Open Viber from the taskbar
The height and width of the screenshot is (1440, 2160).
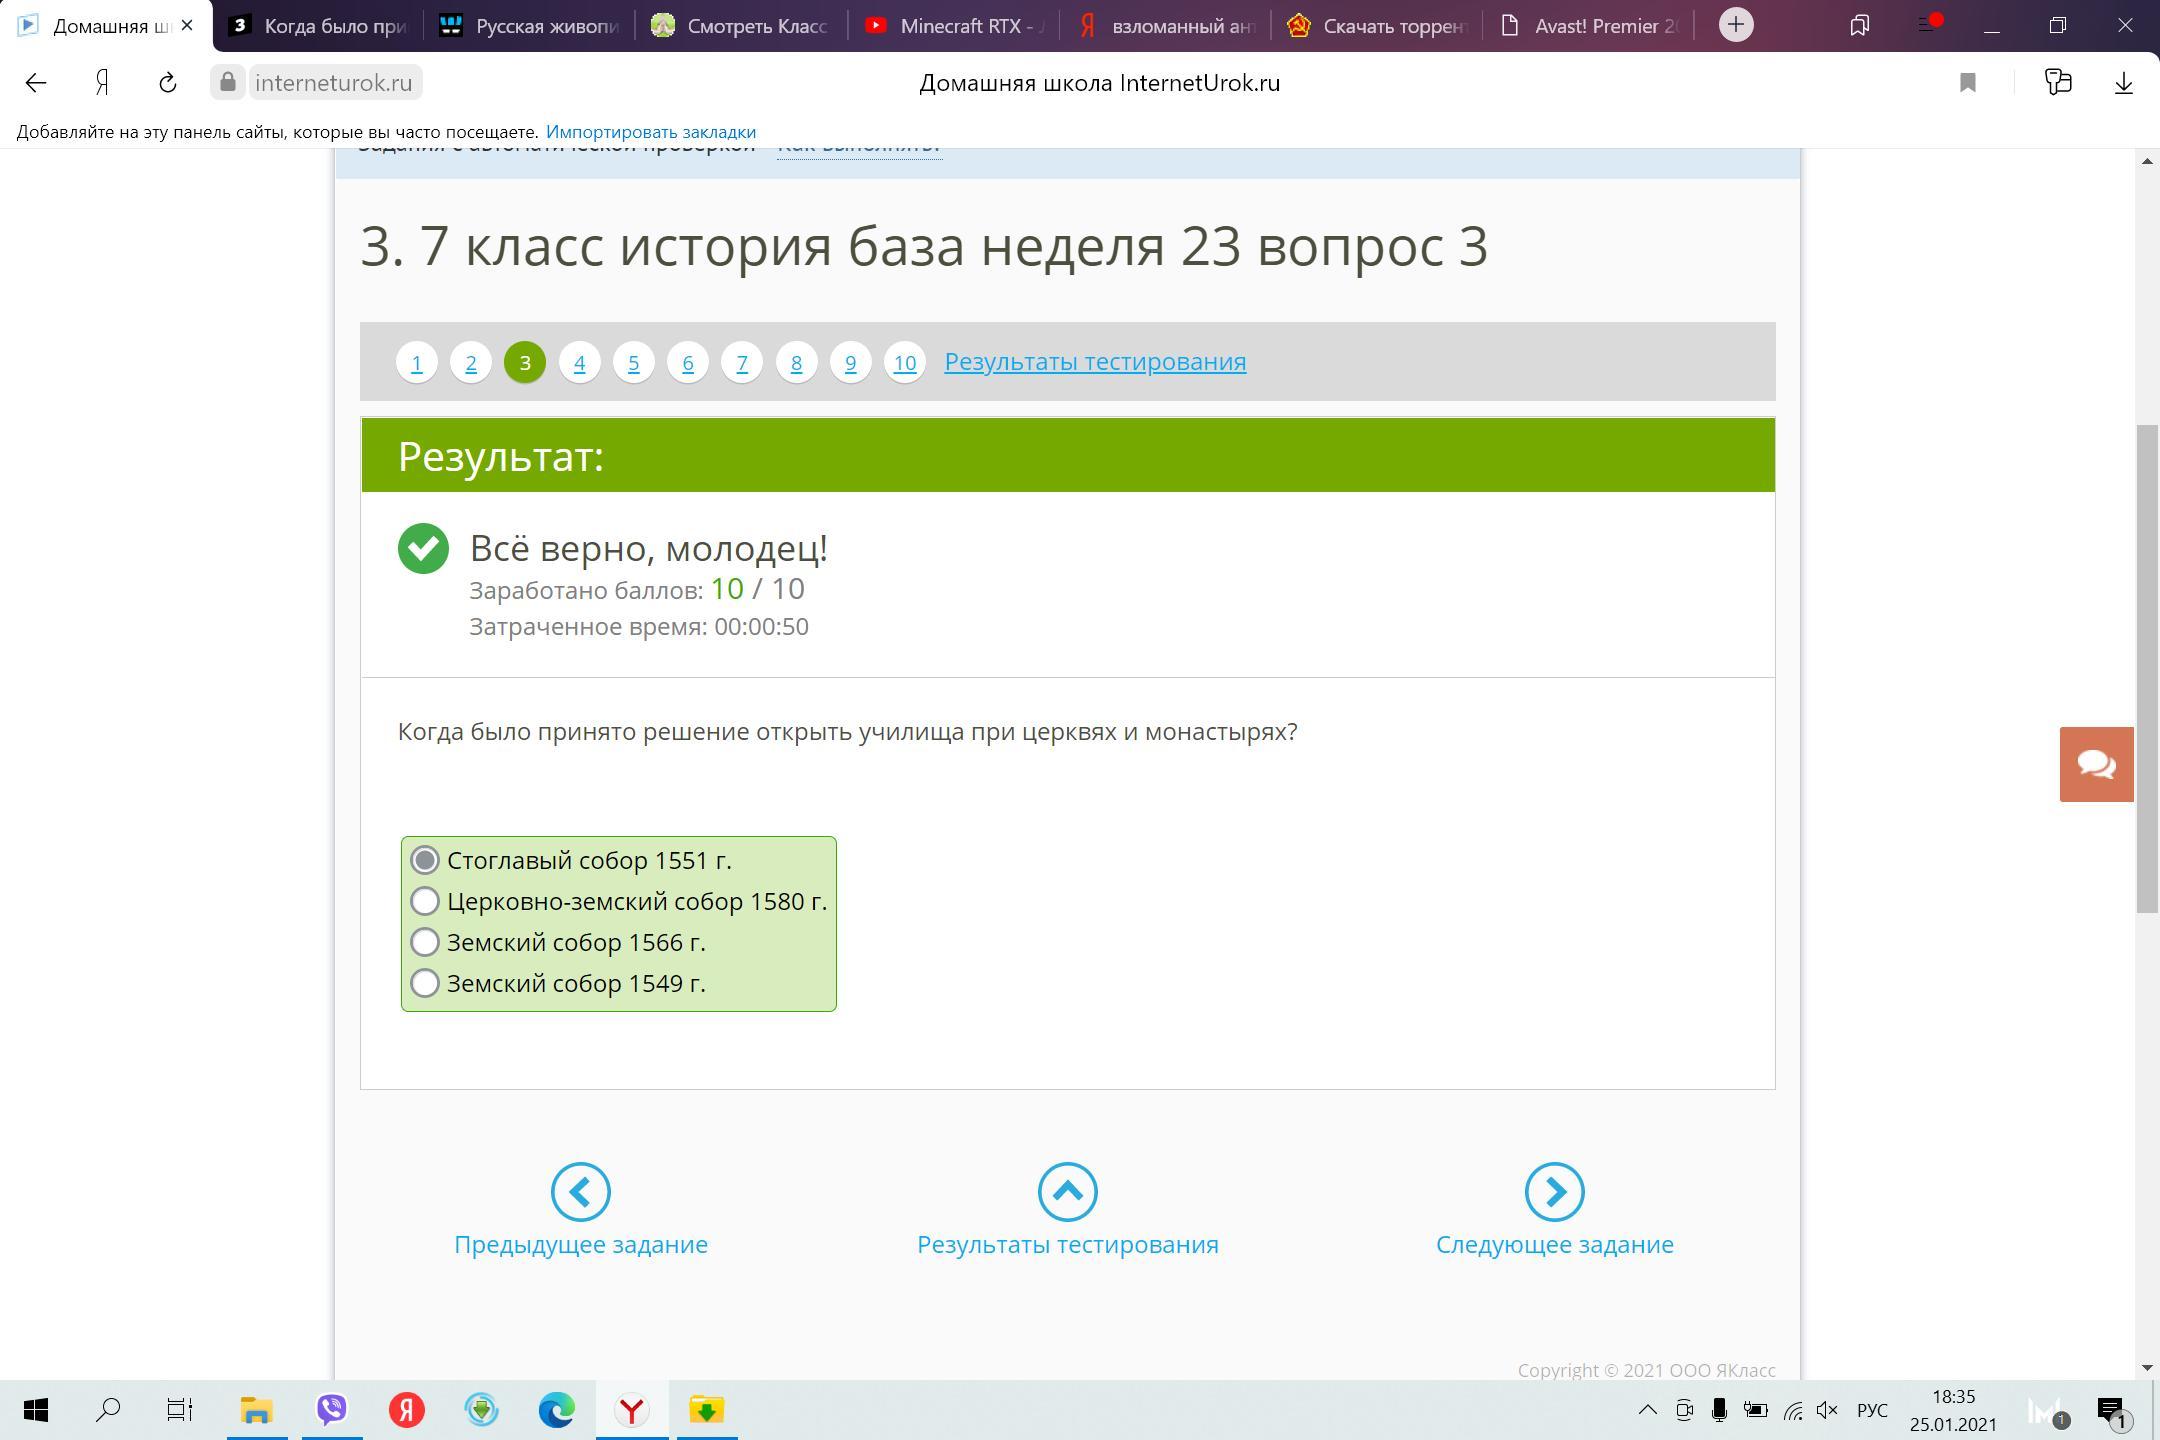[332, 1410]
